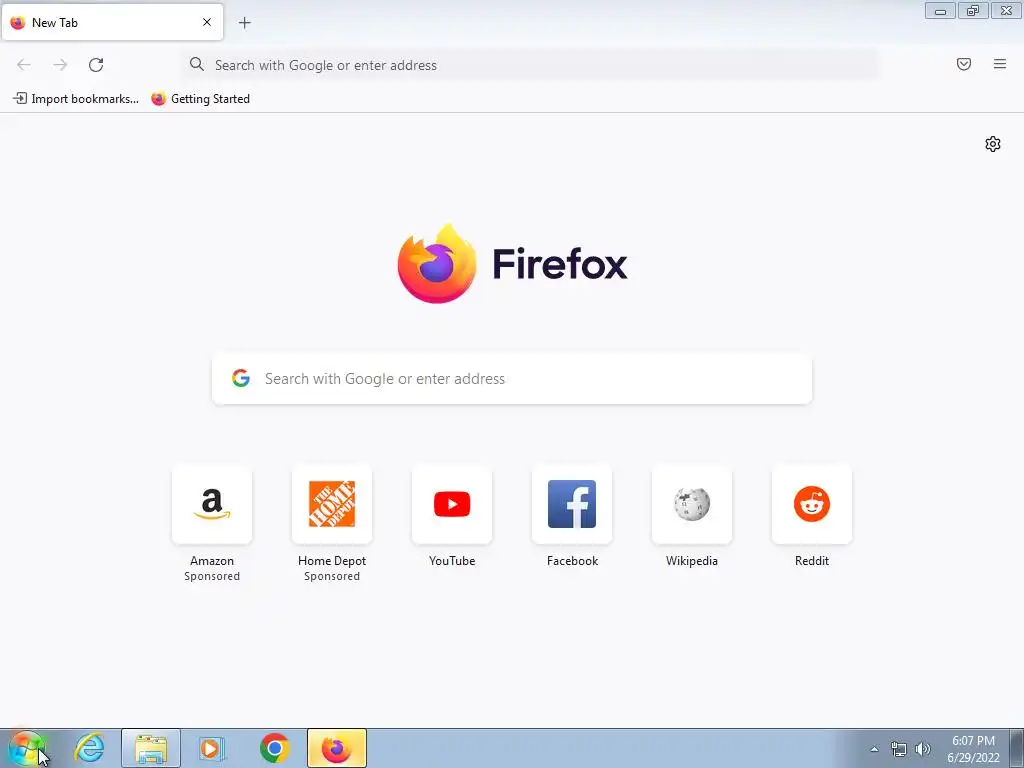Click the network tray icon
The width and height of the screenshot is (1024, 768).
899,749
